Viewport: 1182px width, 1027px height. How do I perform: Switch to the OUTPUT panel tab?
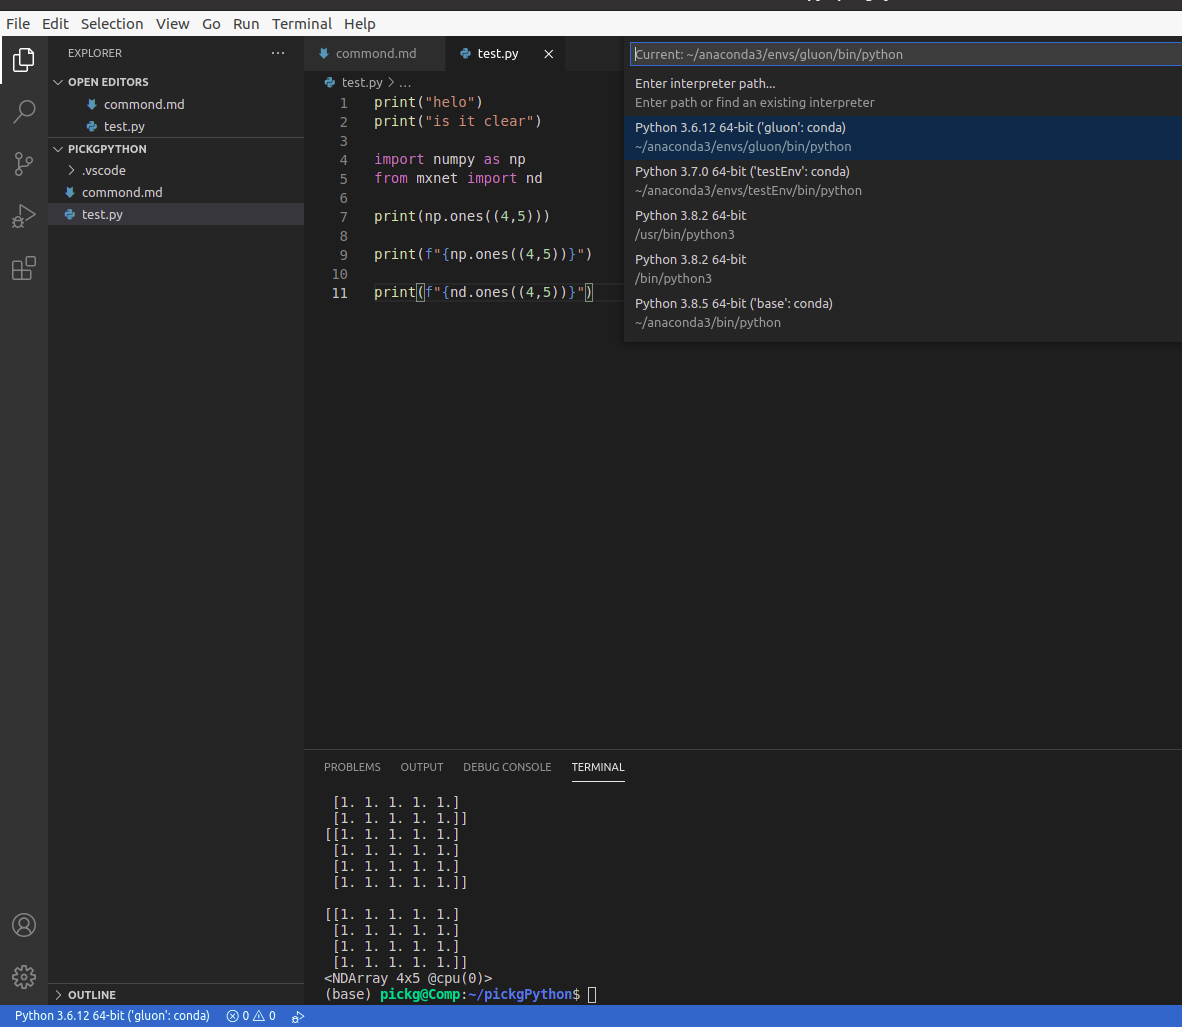pos(421,767)
